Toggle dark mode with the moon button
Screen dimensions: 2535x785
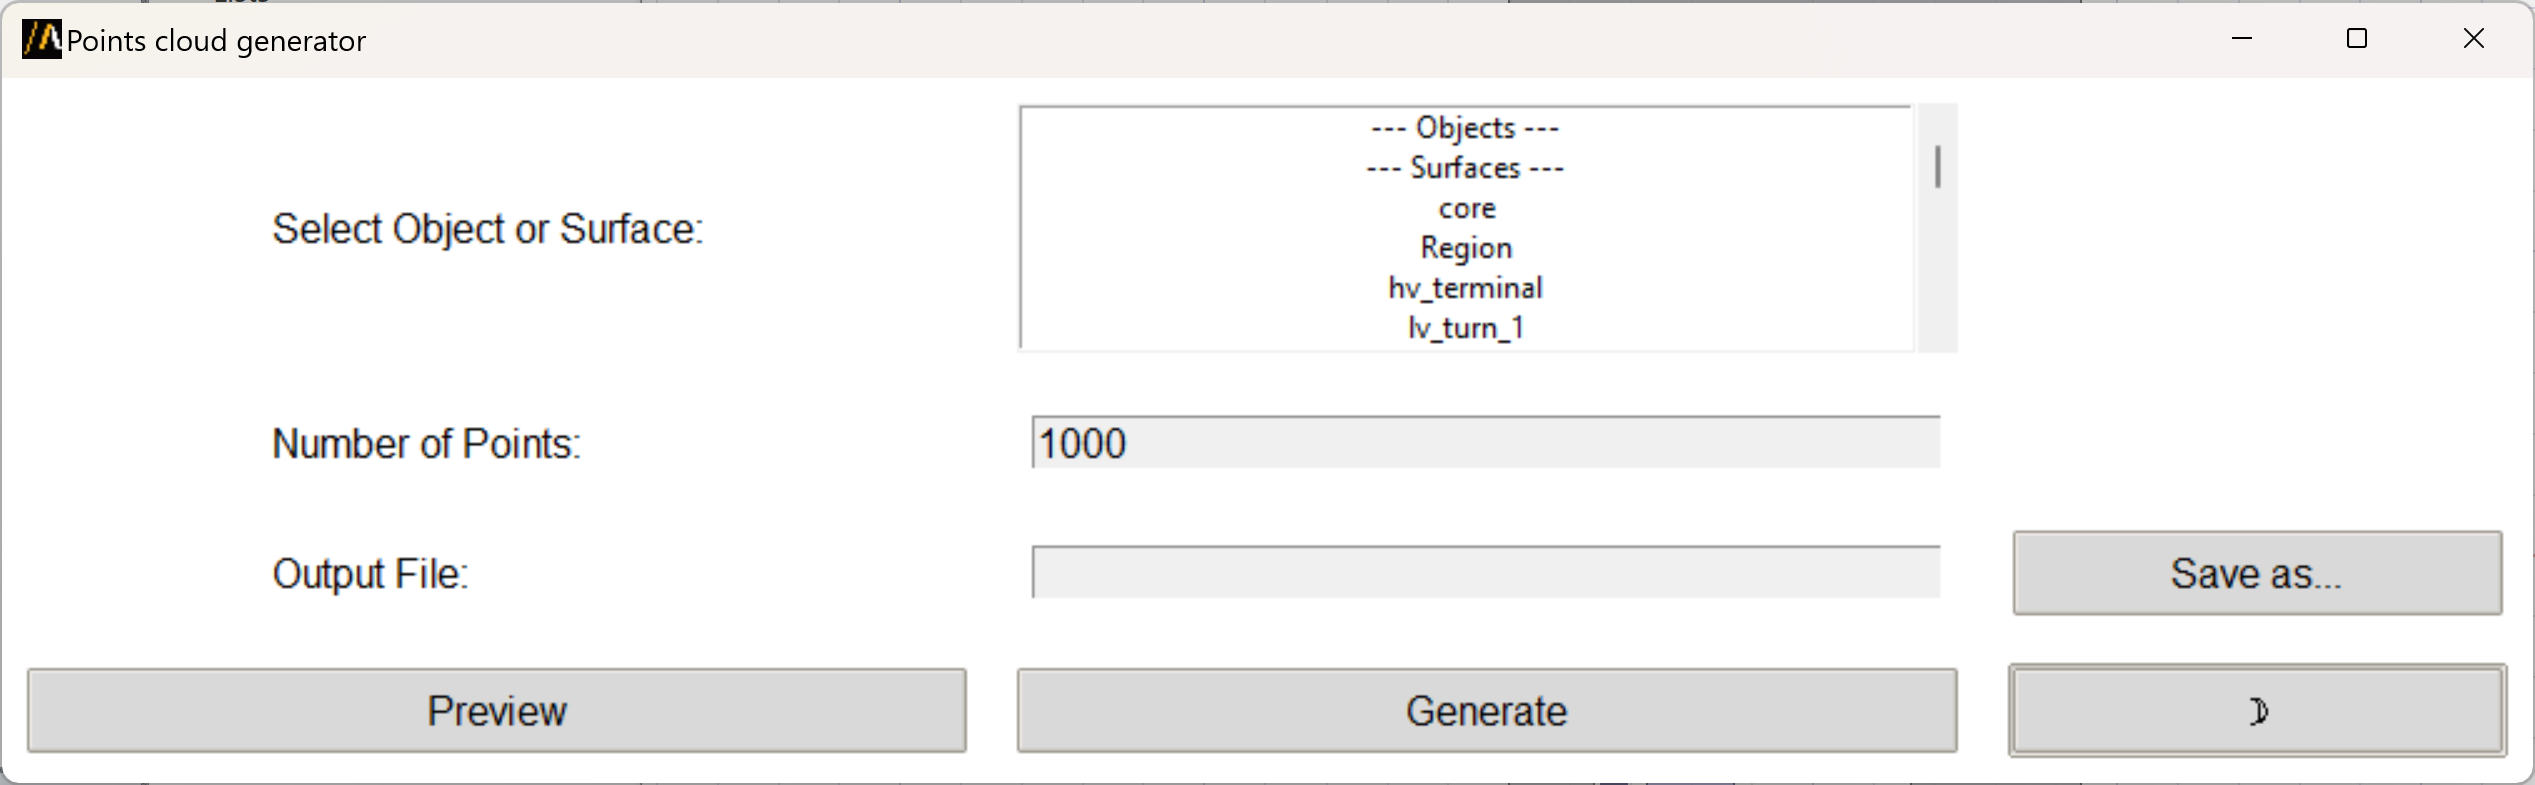pyautogui.click(x=2257, y=711)
